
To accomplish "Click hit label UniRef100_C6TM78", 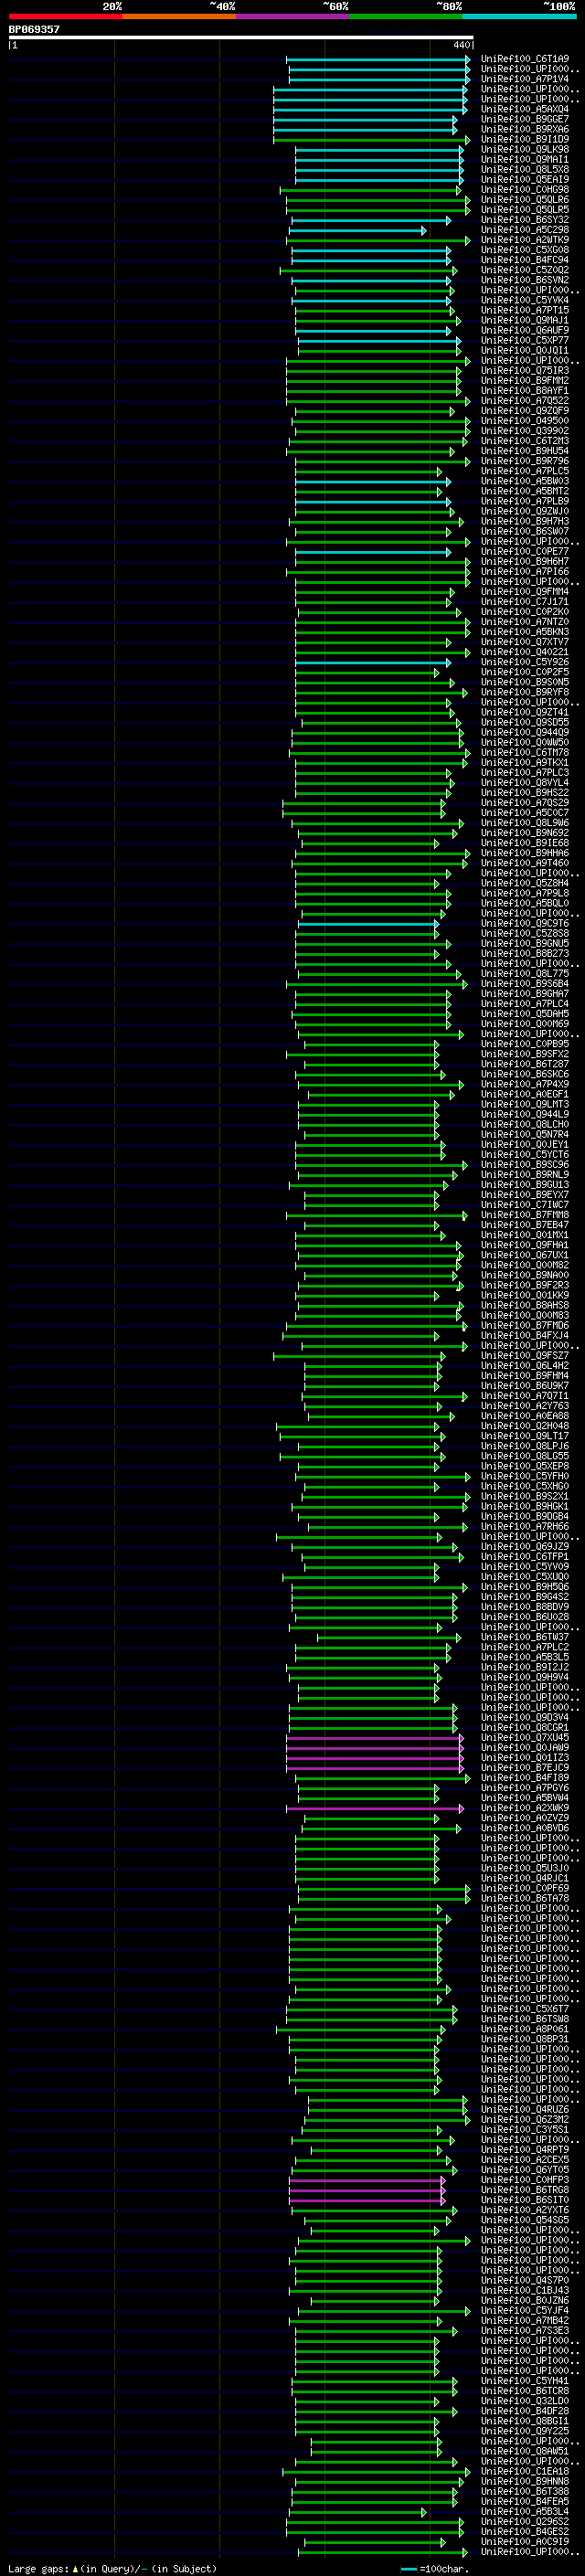I will (x=524, y=752).
